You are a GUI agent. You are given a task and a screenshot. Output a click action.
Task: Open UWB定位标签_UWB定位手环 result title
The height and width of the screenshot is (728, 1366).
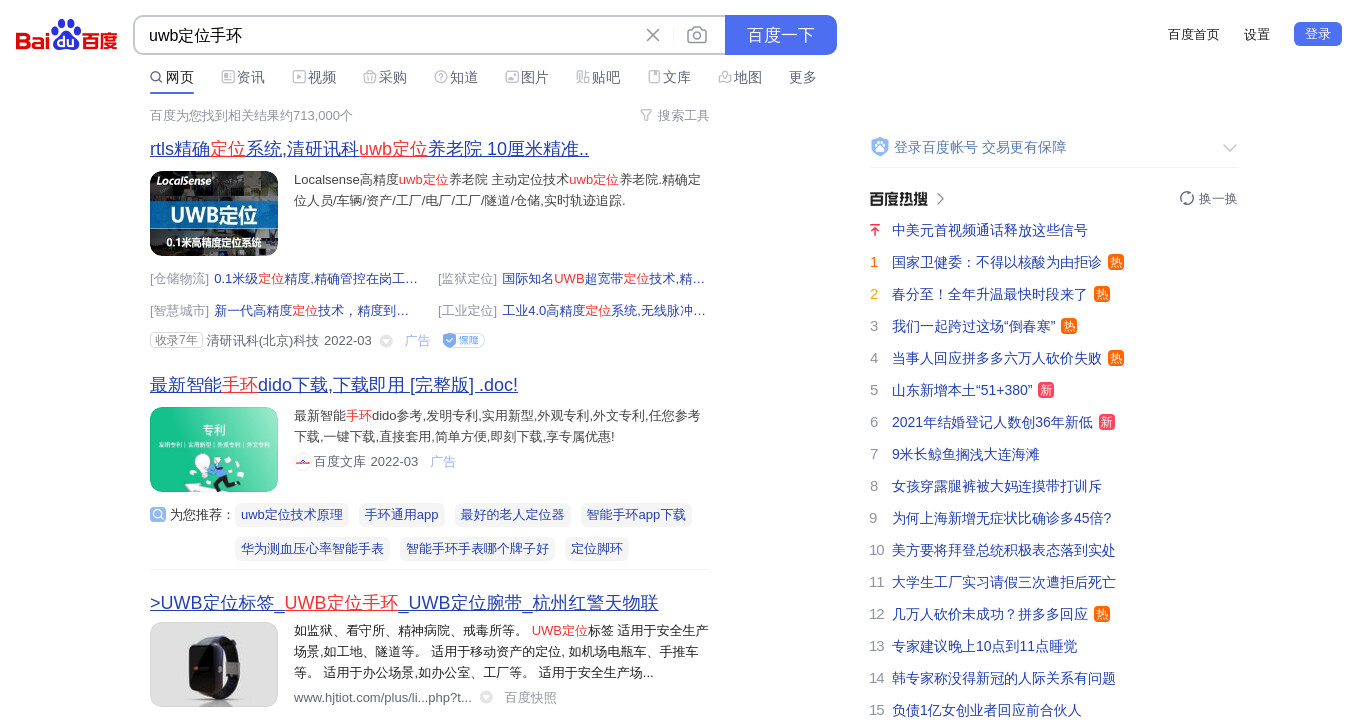point(404,603)
